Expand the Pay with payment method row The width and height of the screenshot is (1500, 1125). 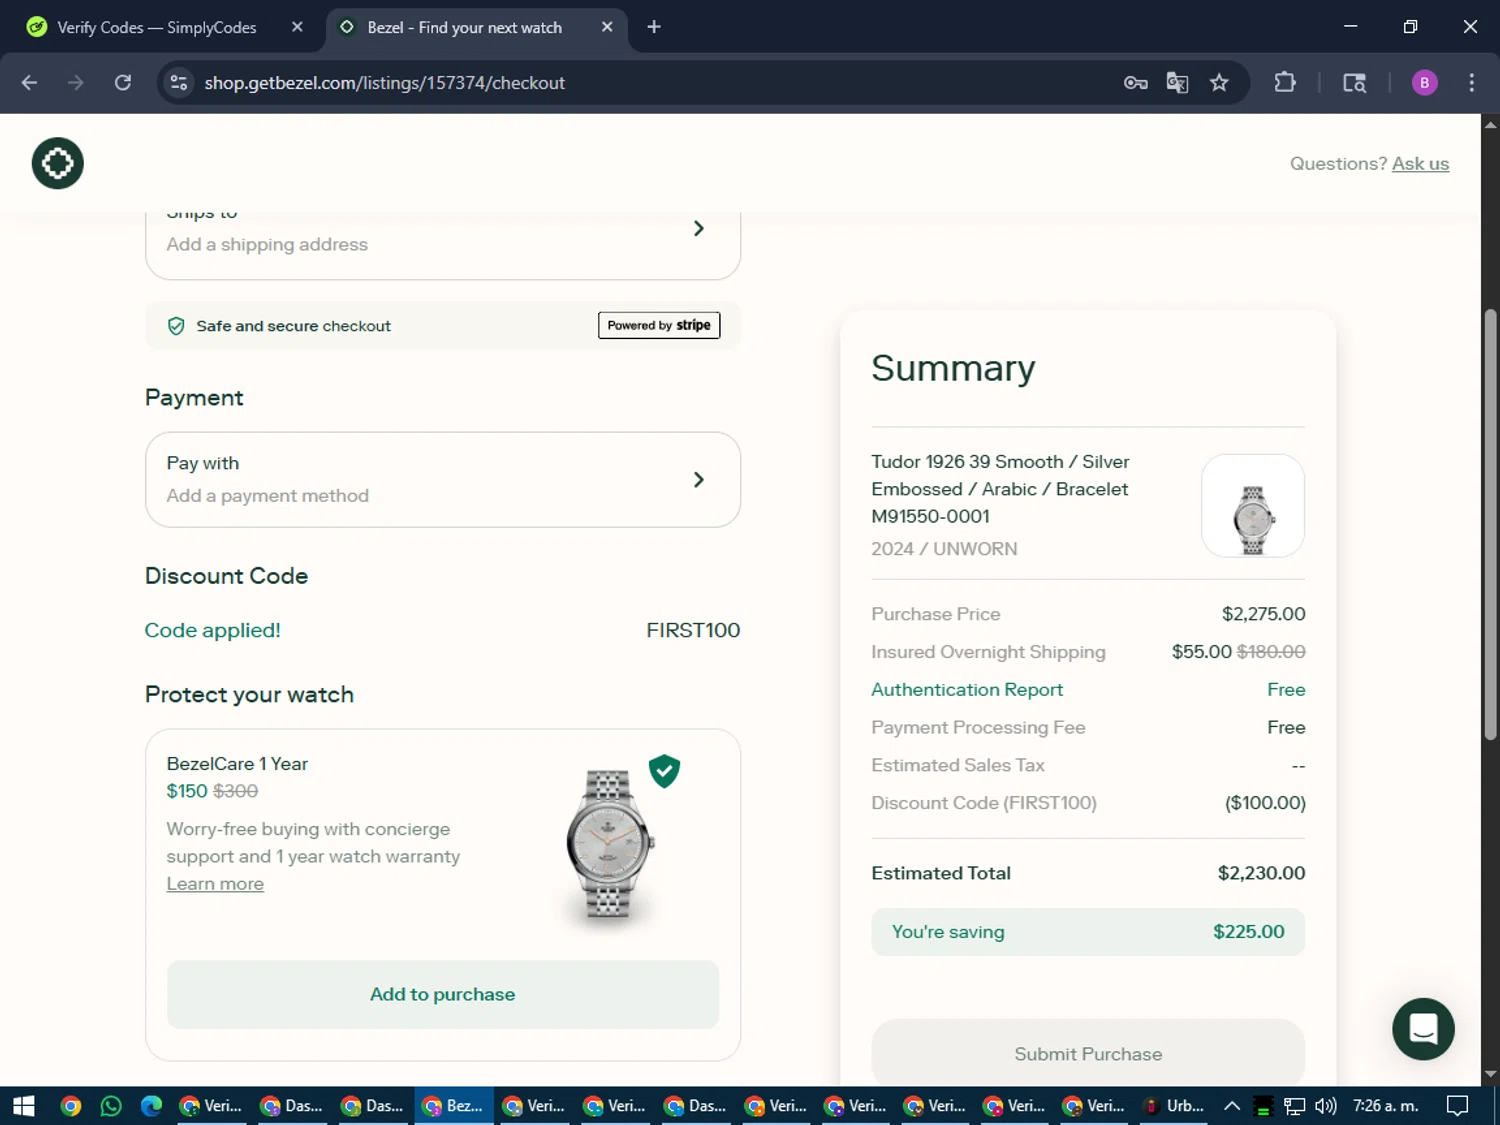[443, 479]
